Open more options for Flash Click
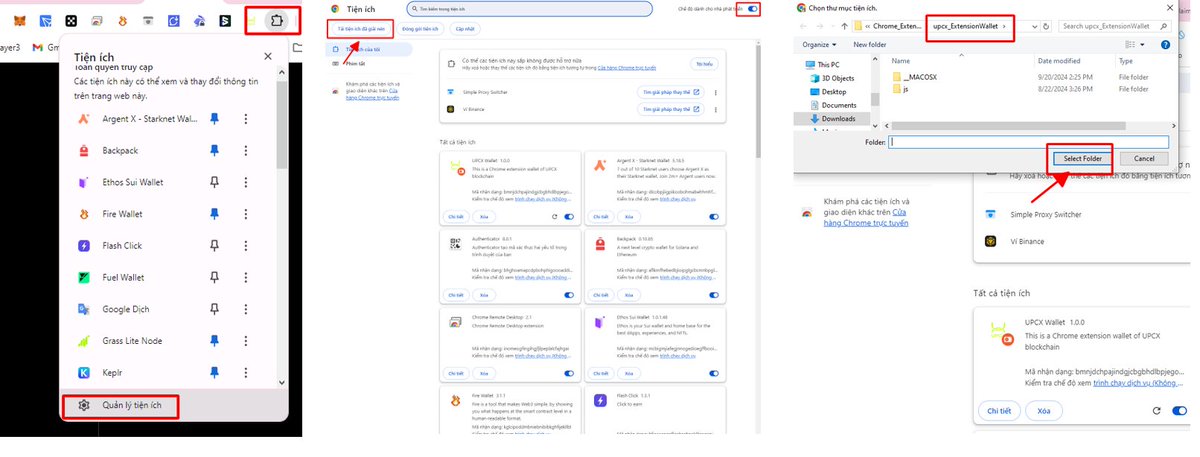1200x457 pixels. (247, 246)
